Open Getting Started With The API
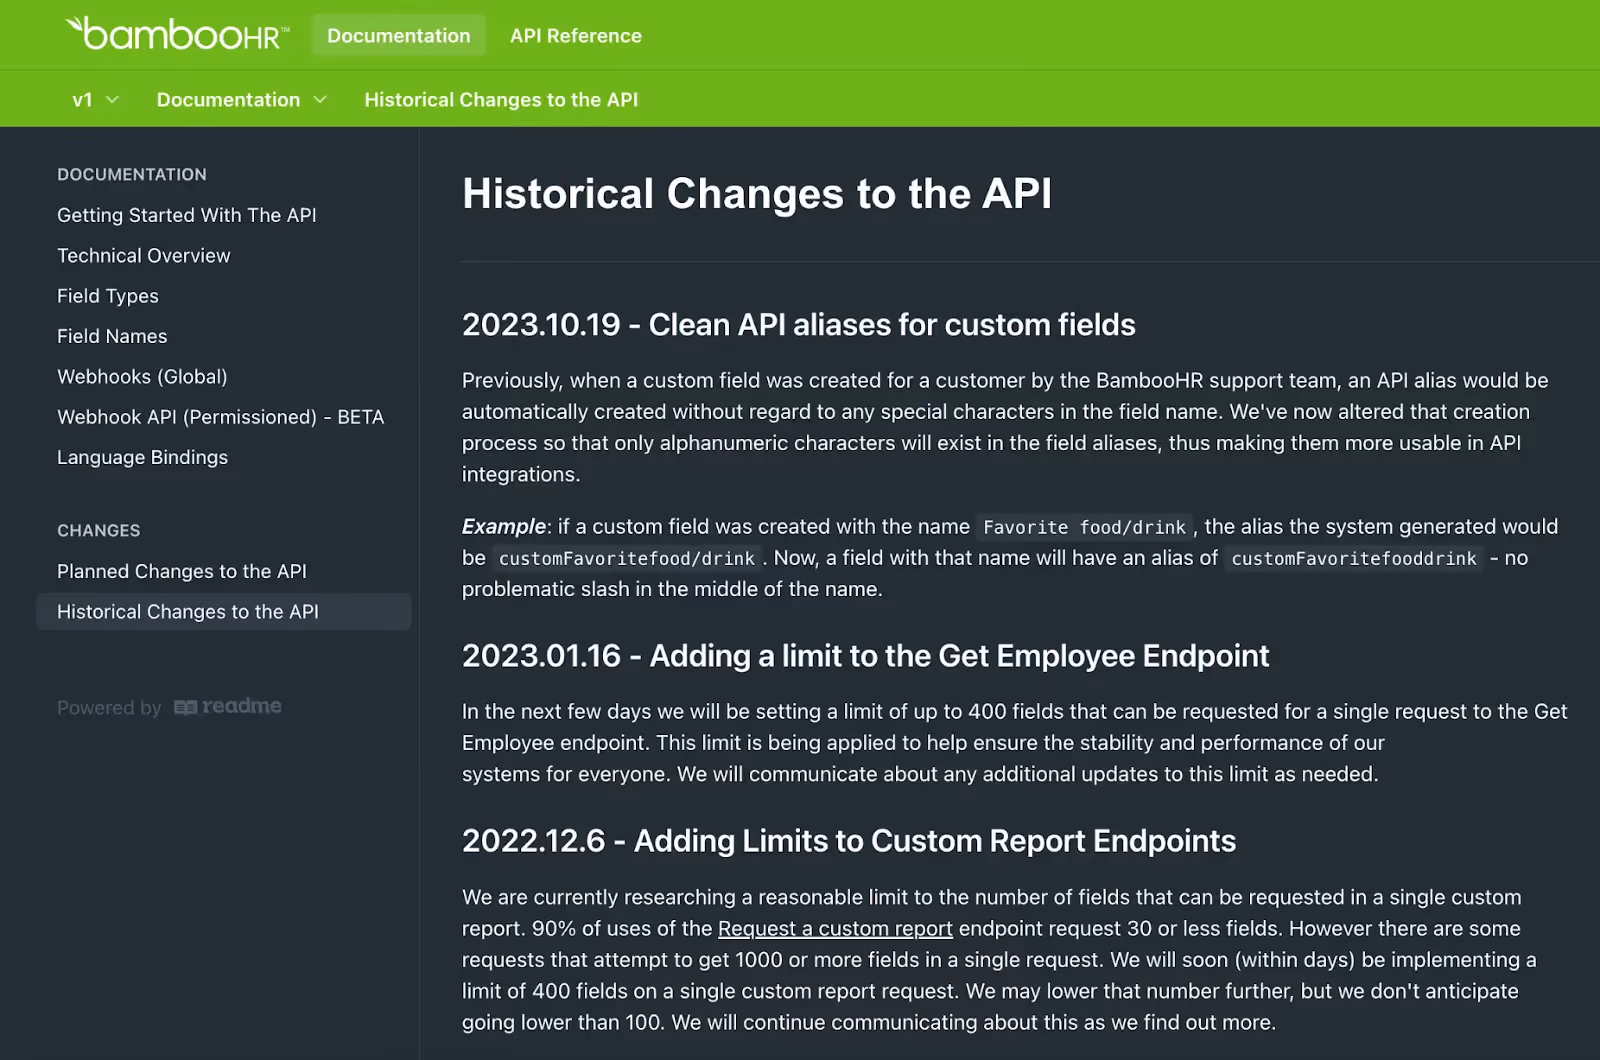 (x=187, y=215)
